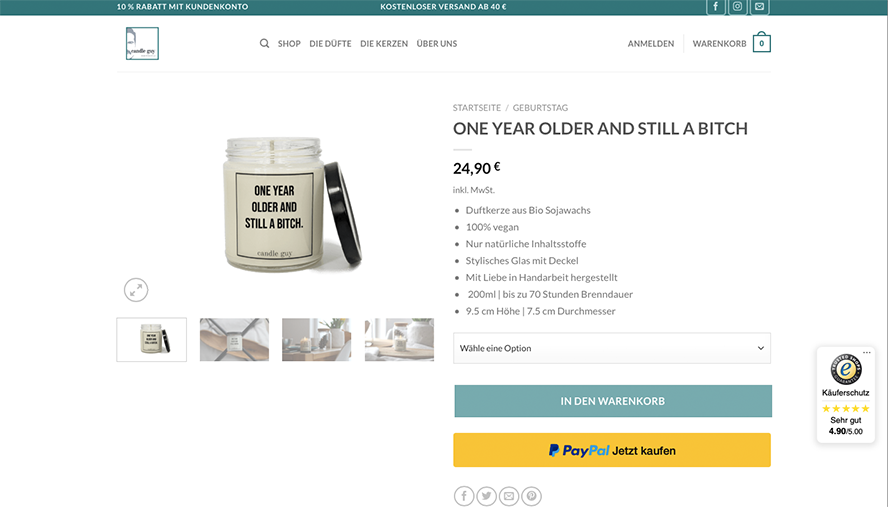
Task: Open the shopping cart bag icon
Action: pyautogui.click(x=762, y=42)
